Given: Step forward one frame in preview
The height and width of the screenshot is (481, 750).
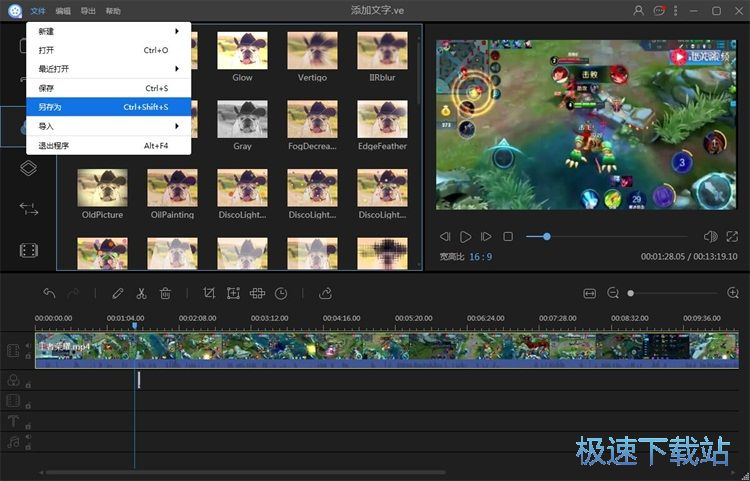Looking at the screenshot, I should pos(486,236).
